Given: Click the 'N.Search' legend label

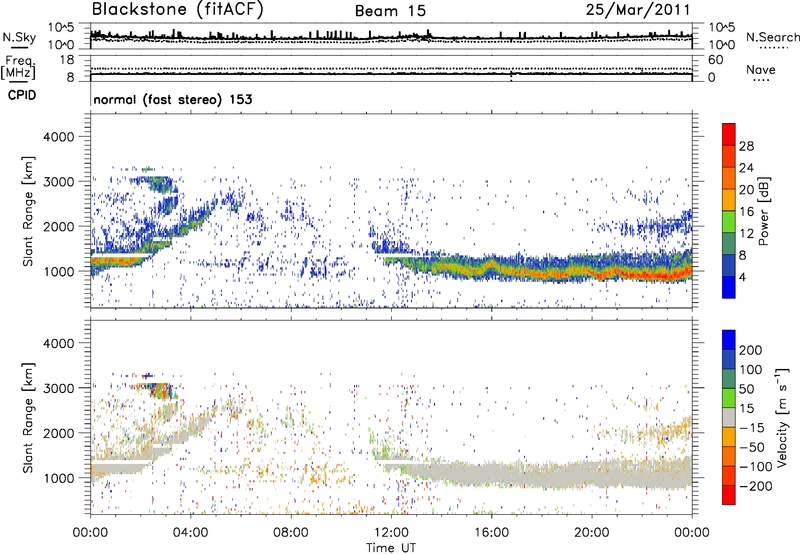Looking at the screenshot, I should pyautogui.click(x=773, y=37).
